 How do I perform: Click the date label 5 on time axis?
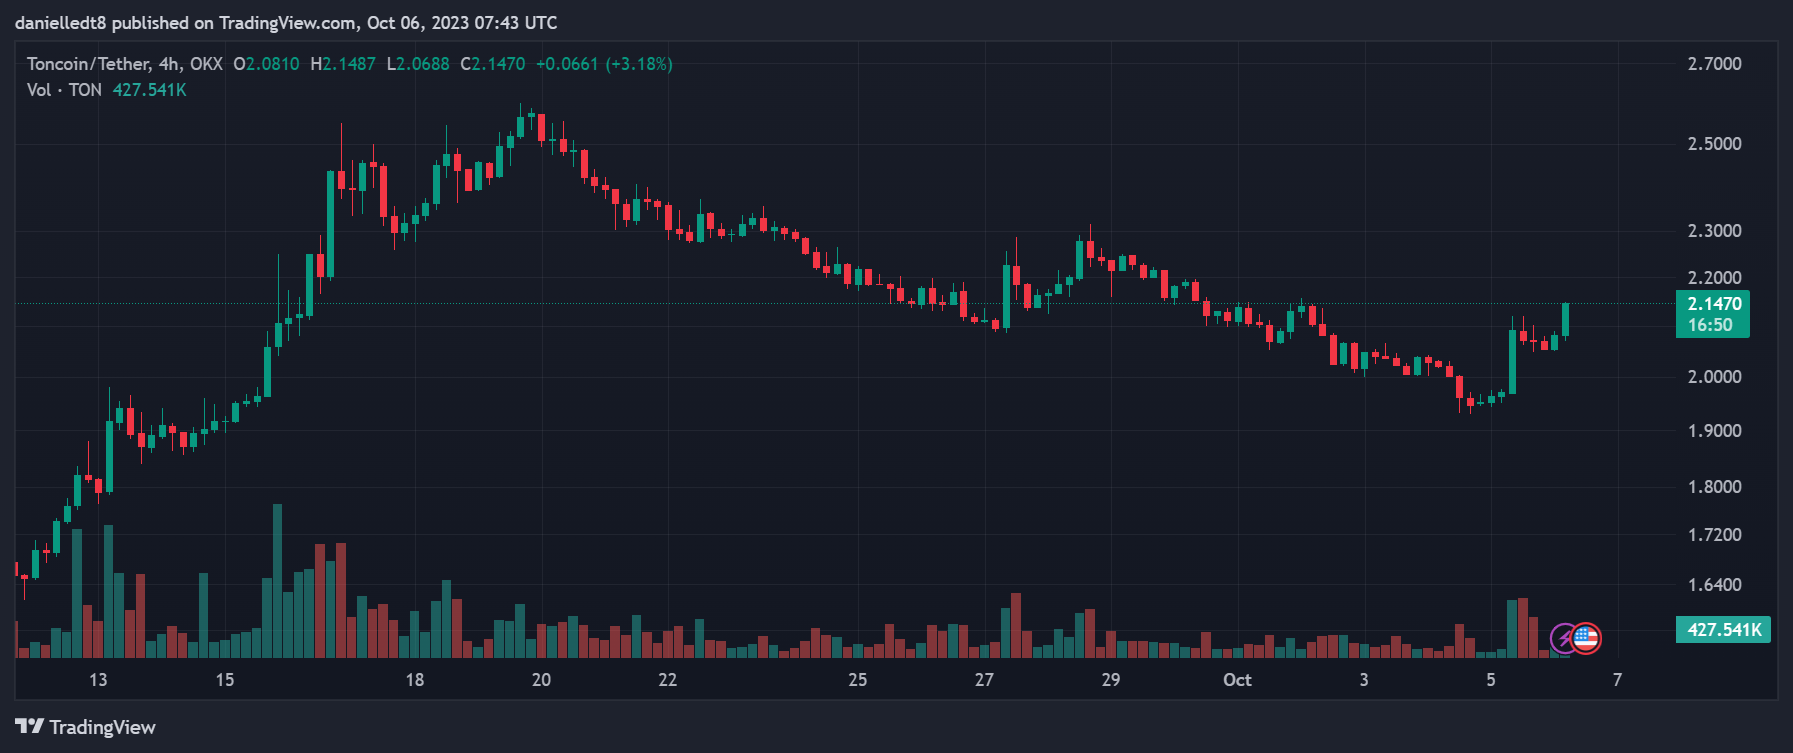(1491, 680)
